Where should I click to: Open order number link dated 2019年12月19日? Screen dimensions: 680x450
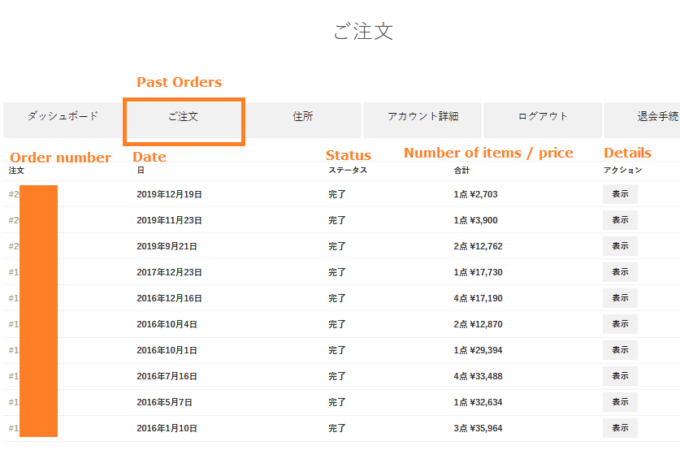click(x=13, y=194)
